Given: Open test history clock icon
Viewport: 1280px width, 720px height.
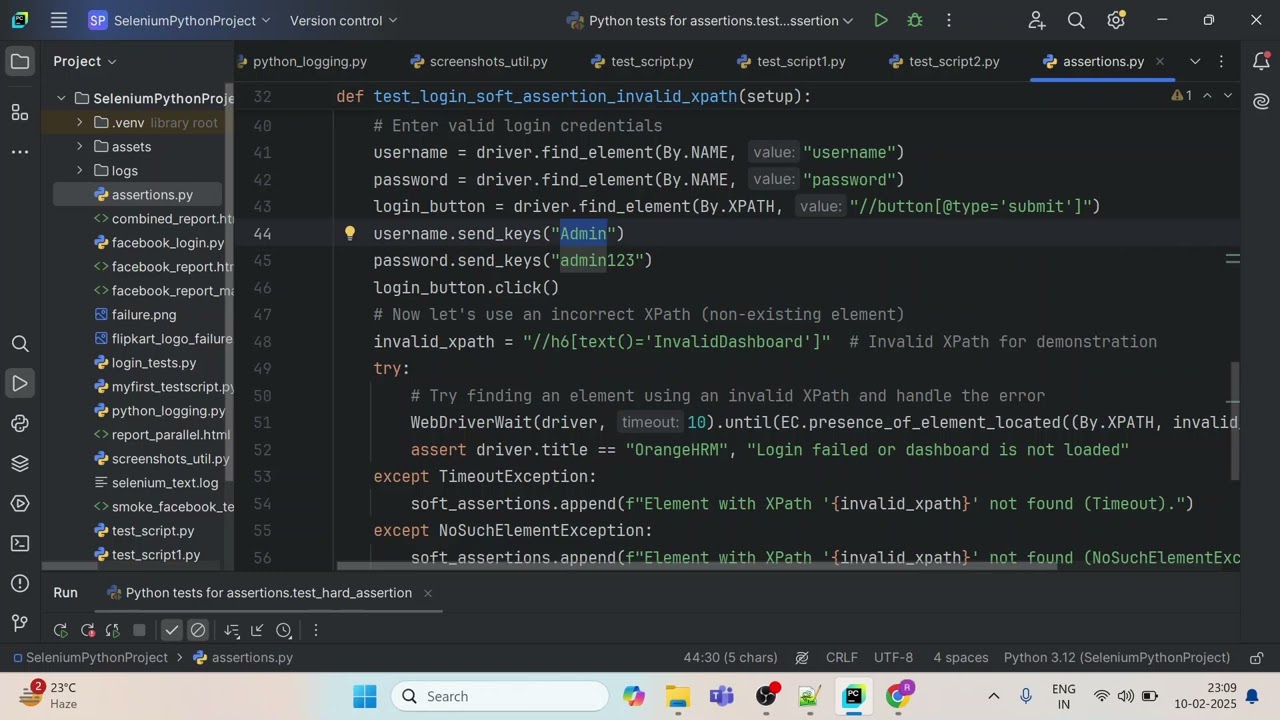Looking at the screenshot, I should 285,630.
